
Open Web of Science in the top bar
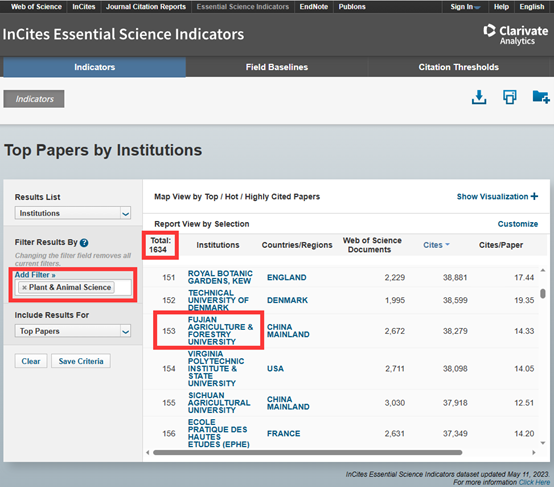coord(36,7)
